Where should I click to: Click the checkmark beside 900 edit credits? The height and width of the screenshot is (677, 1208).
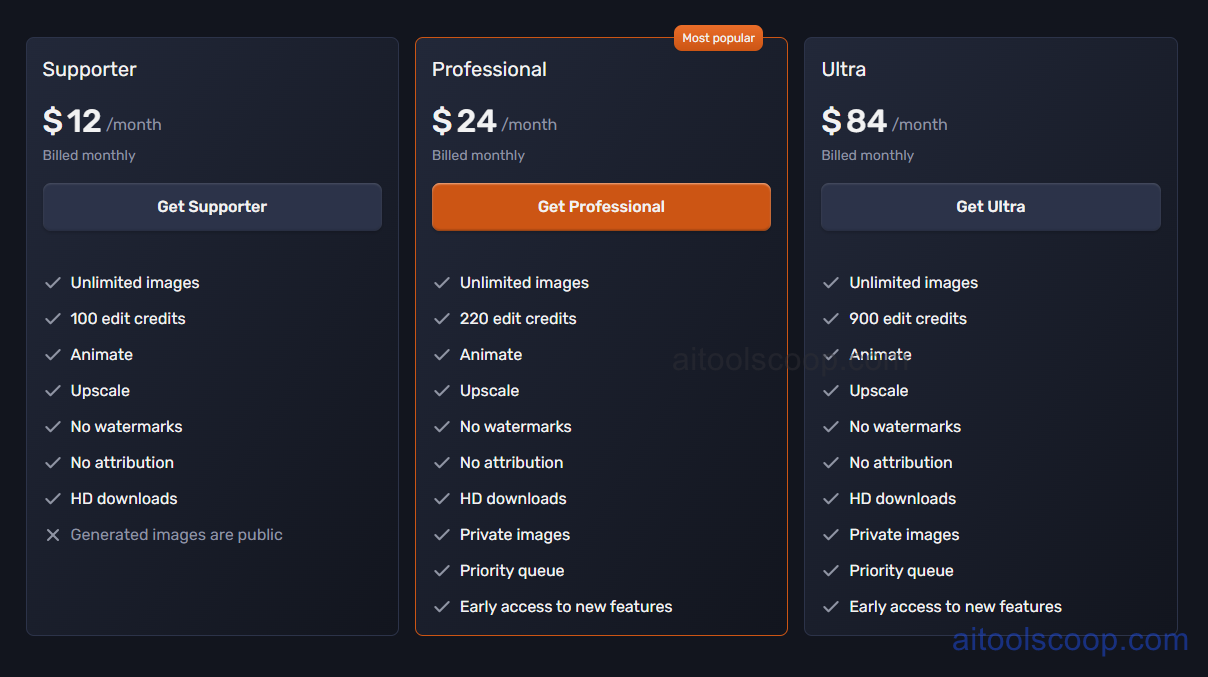(x=831, y=319)
